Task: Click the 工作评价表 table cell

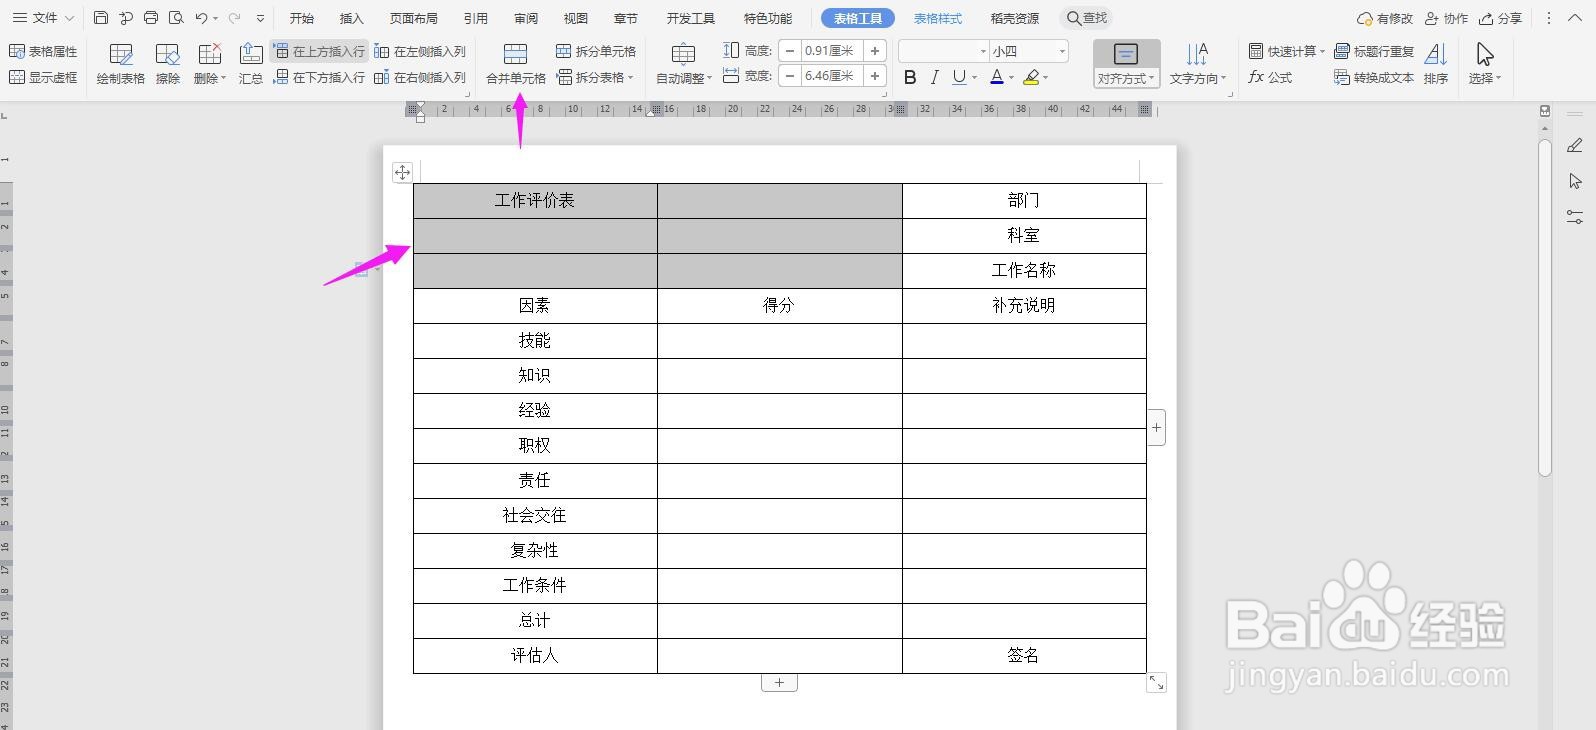Action: click(x=535, y=200)
